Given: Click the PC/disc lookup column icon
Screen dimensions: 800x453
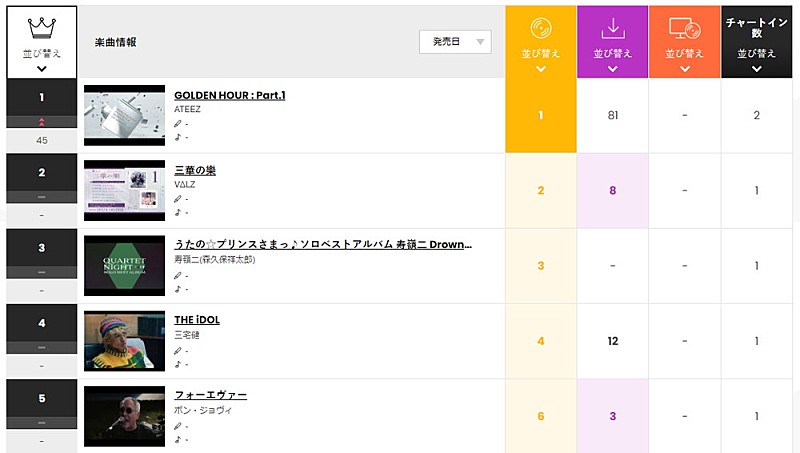Looking at the screenshot, I should 685,27.
